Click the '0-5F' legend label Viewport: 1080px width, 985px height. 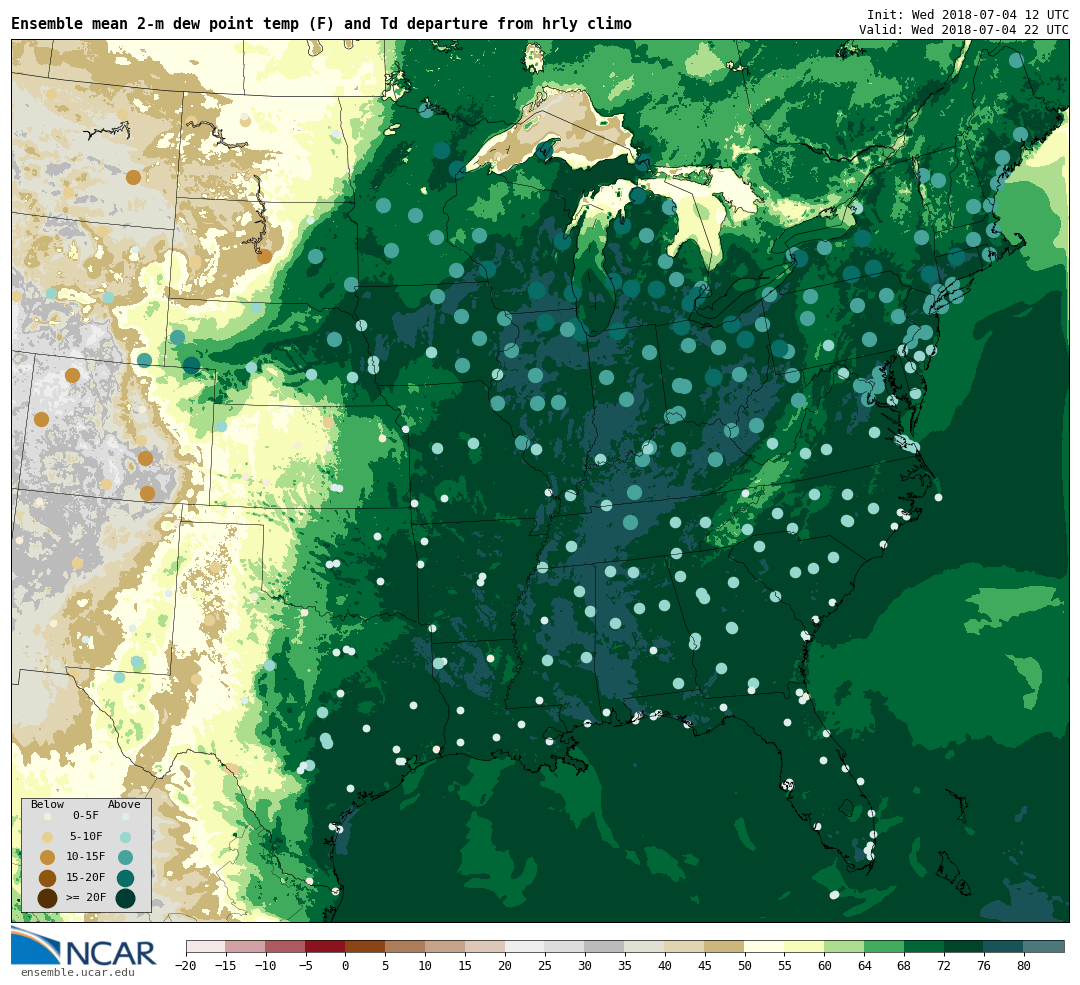[86, 816]
